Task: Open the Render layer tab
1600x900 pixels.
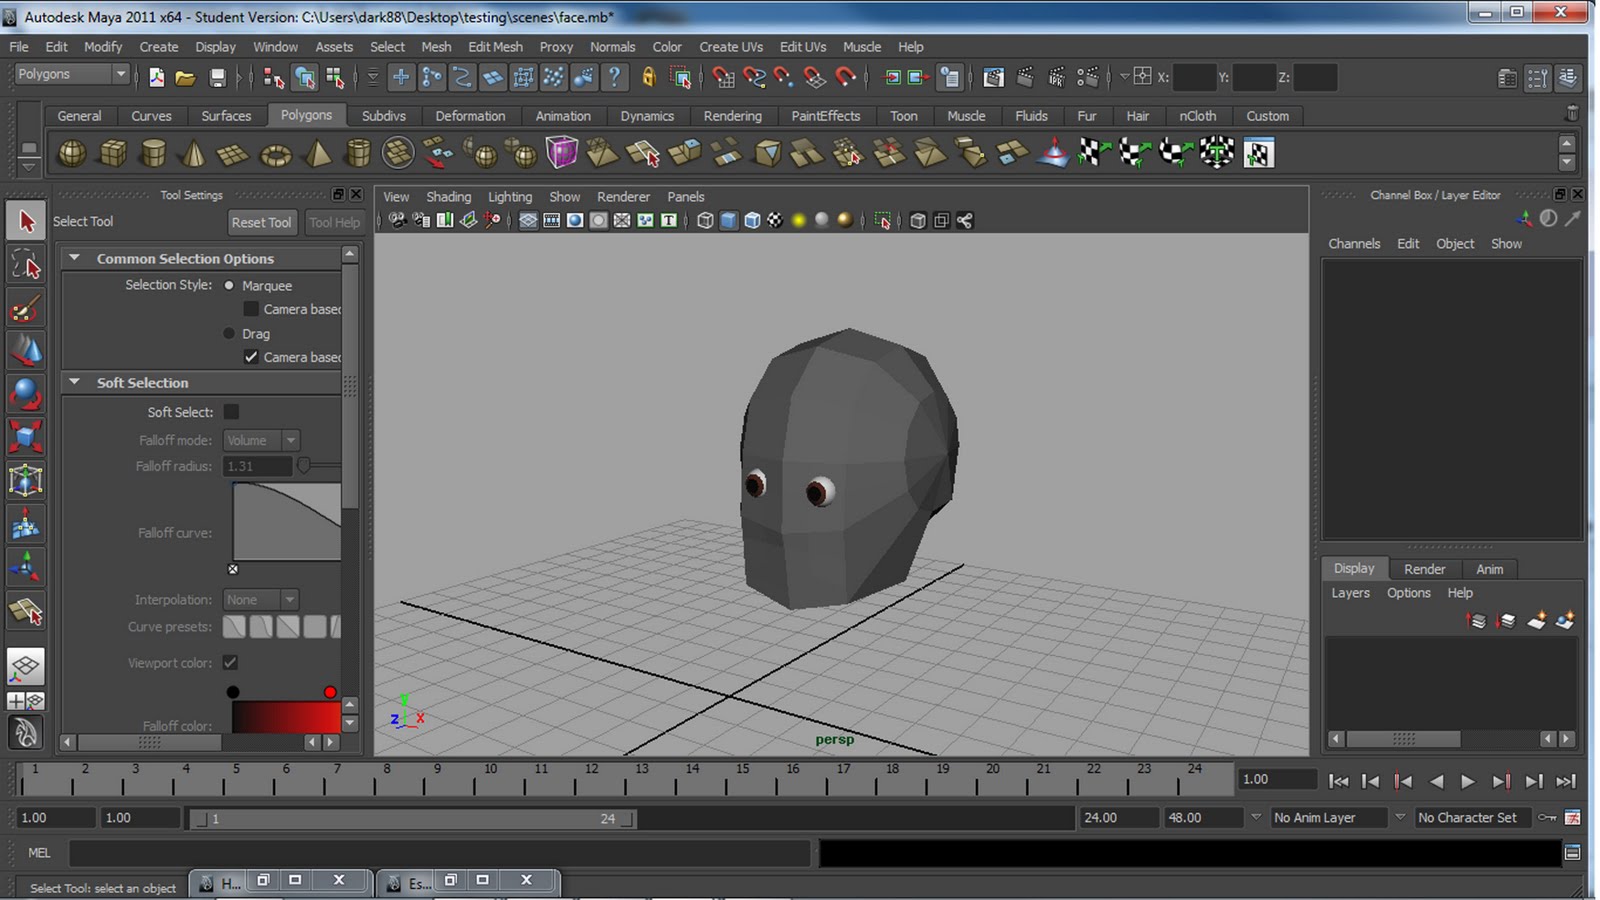Action: coord(1424,569)
